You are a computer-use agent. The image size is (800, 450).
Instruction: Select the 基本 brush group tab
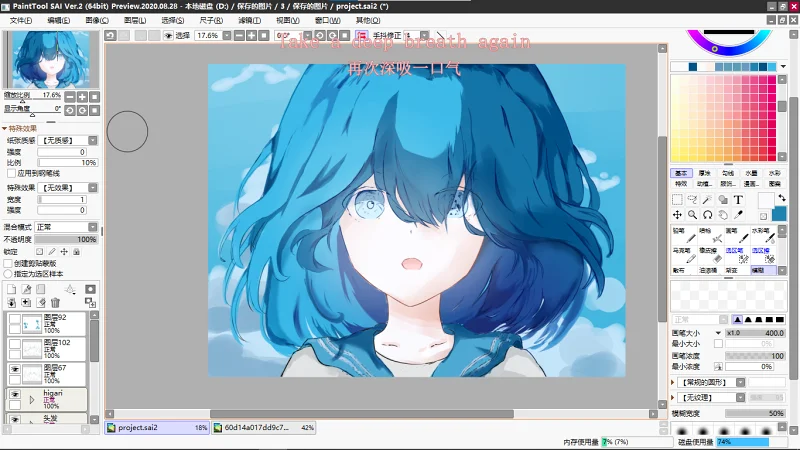point(681,173)
